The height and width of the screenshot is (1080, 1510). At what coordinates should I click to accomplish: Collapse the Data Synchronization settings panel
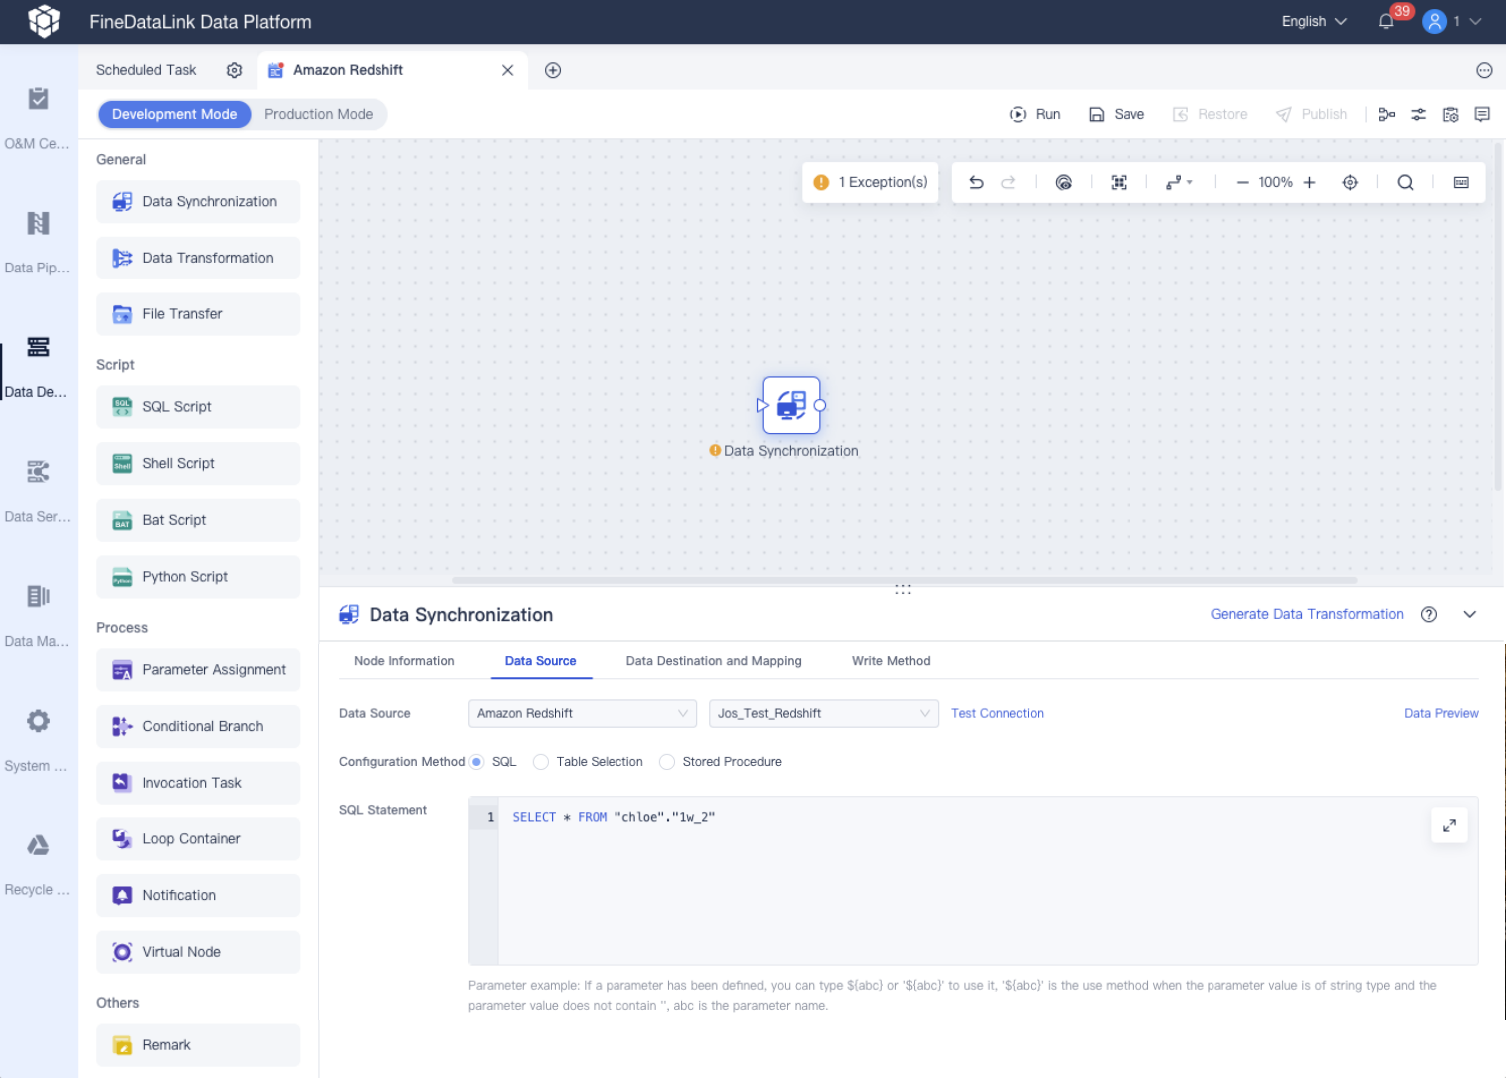coord(1469,615)
